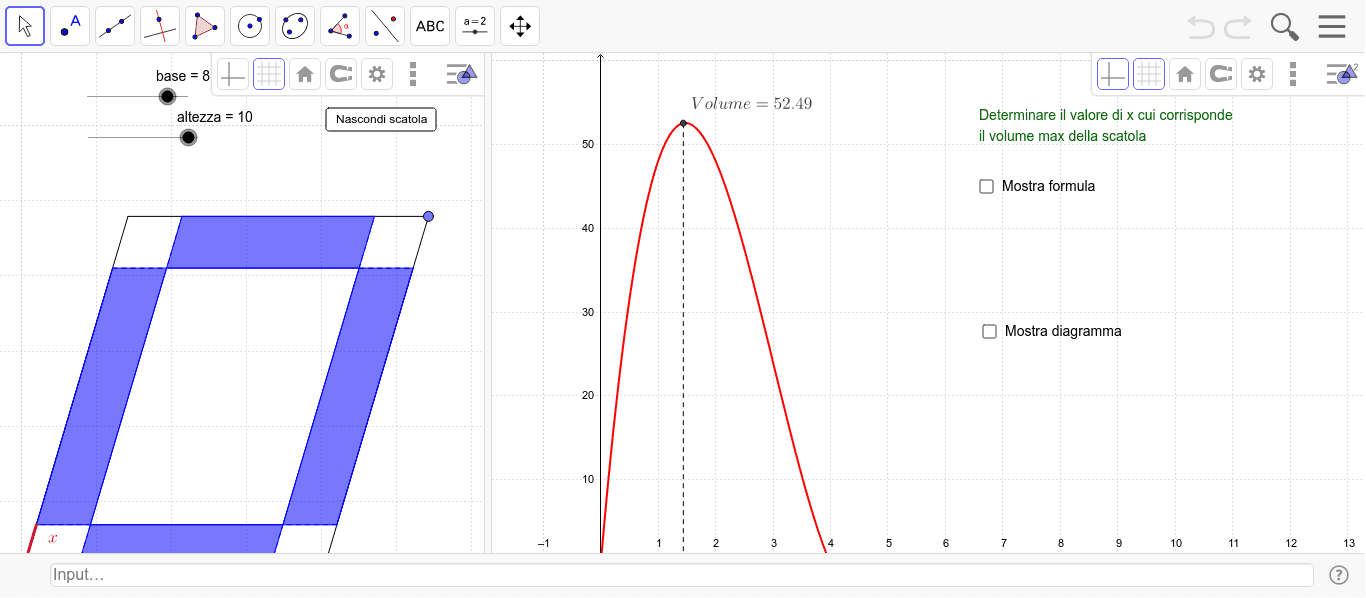
Task: Open right graphics view settings gear
Action: coord(1257,74)
